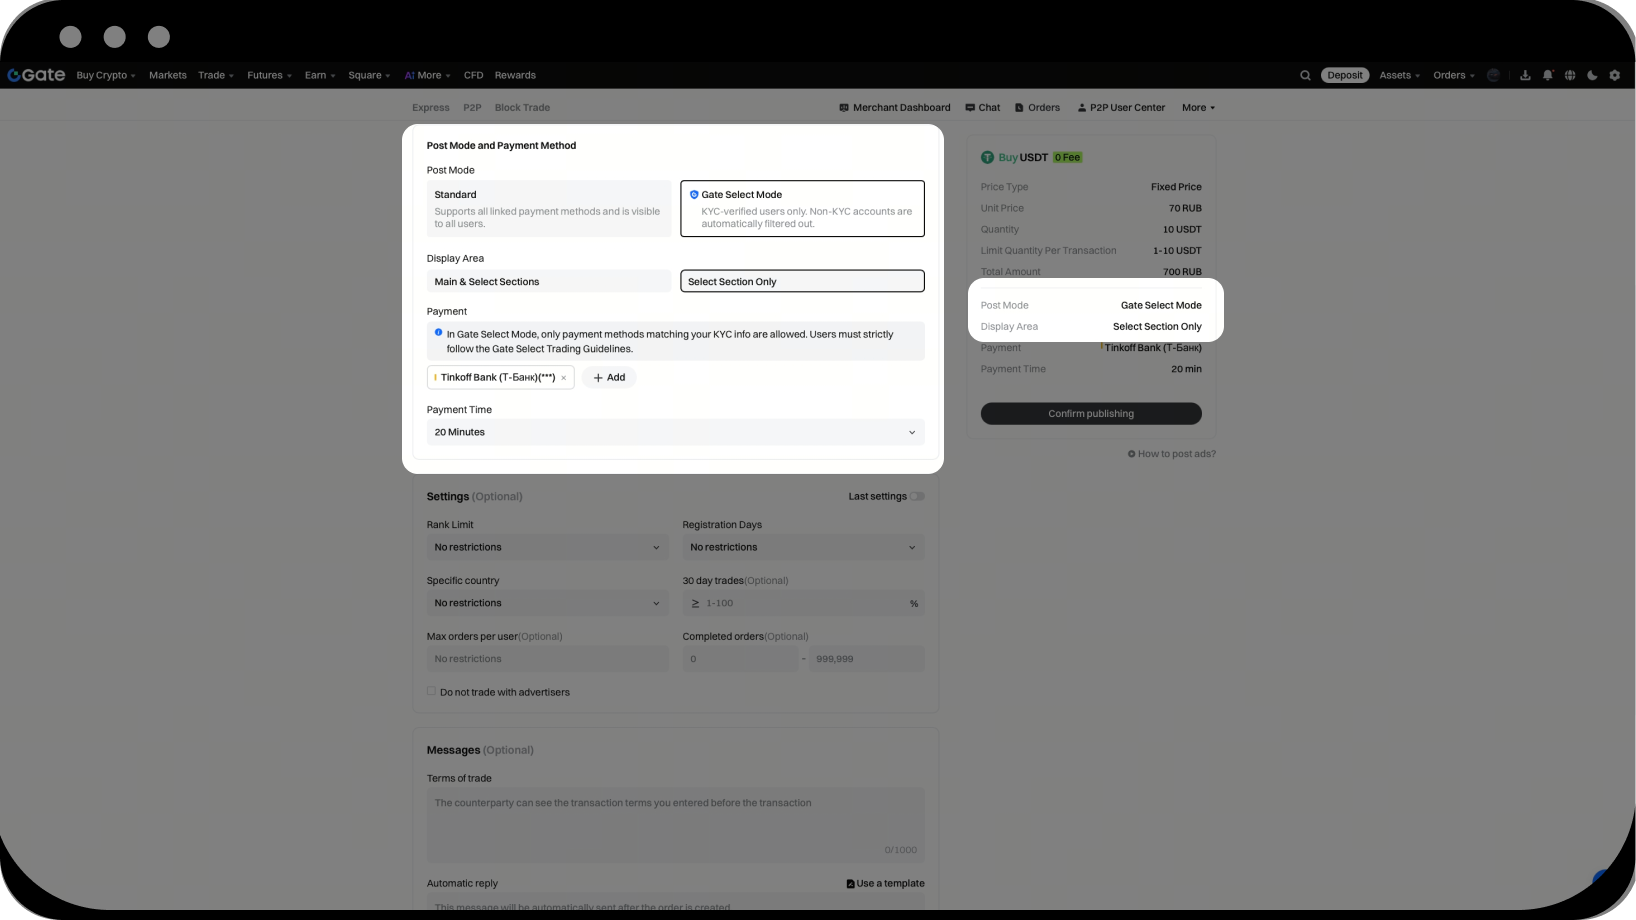Click the download app icon
The image size is (1636, 920).
pos(1525,75)
